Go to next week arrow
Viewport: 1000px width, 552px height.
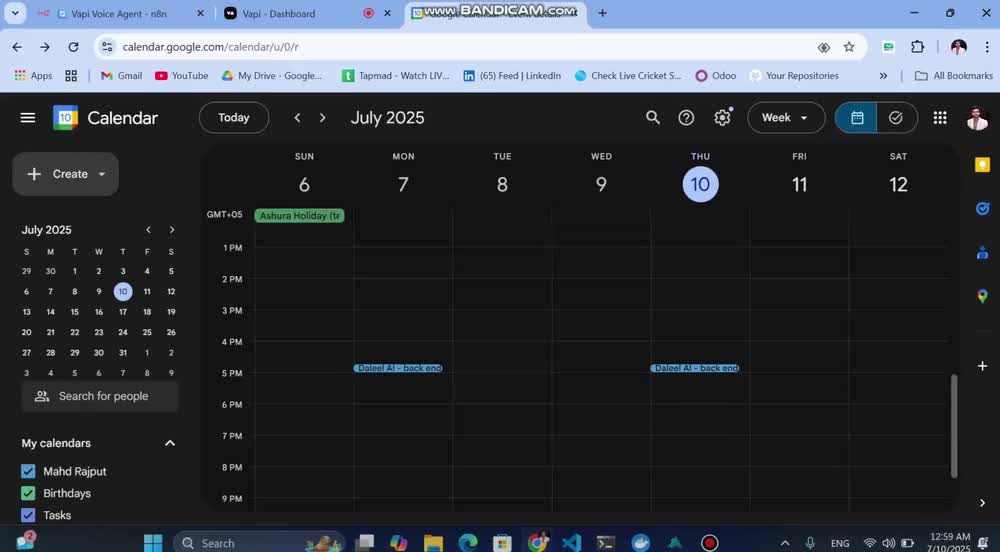(323, 118)
